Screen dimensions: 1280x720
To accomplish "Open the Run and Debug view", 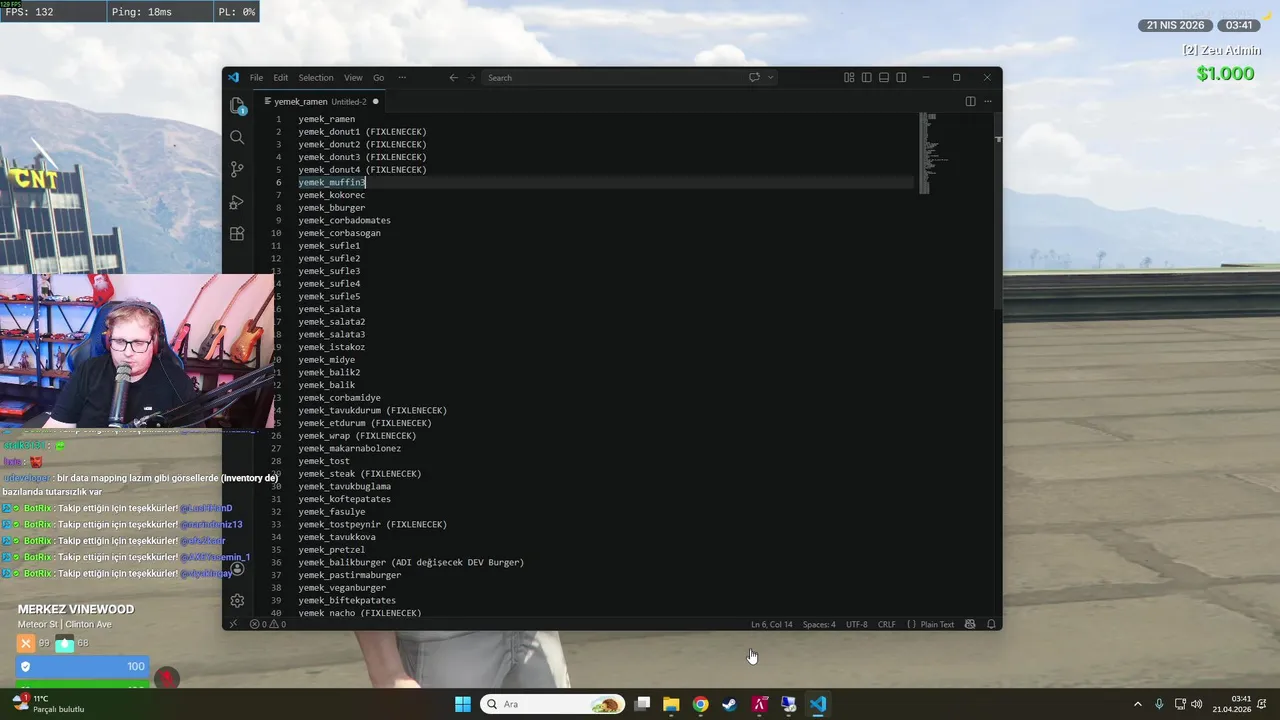I will point(237,201).
